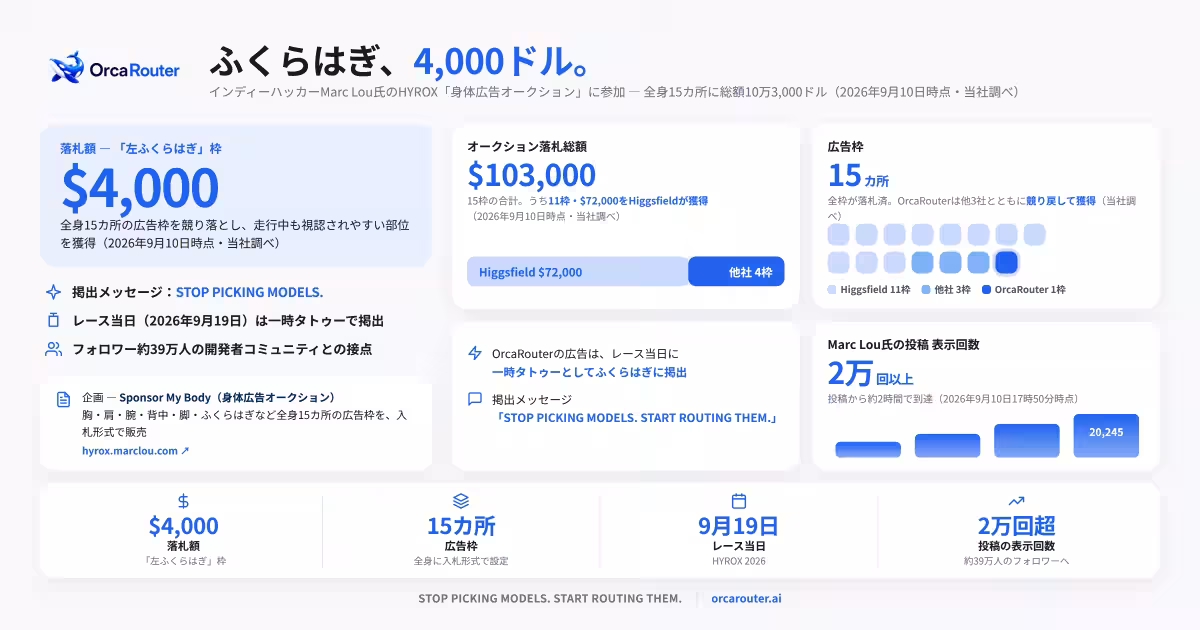Click the オークション落札総額 heading
1200x630 pixels.
(527, 146)
